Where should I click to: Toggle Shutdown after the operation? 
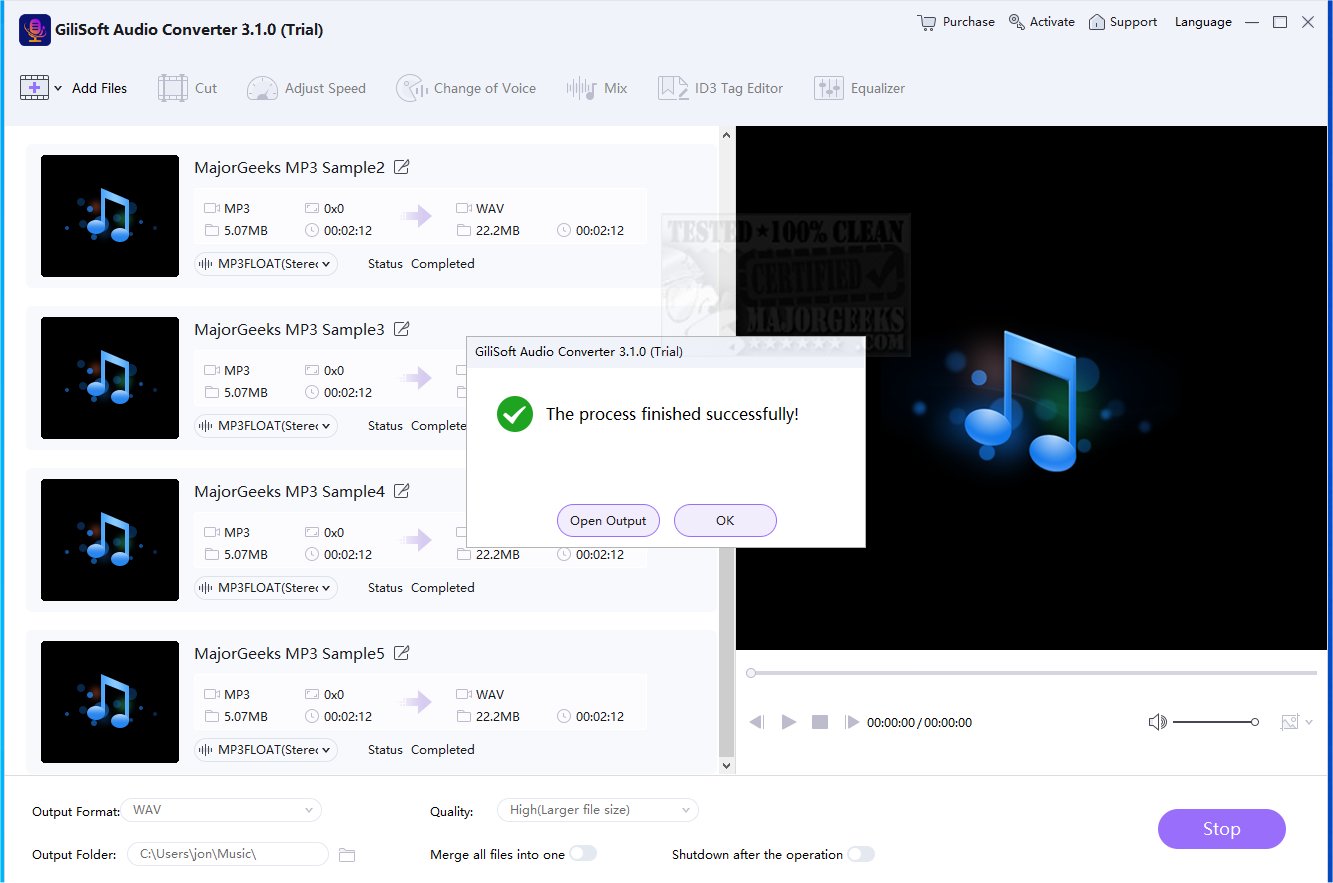[861, 854]
